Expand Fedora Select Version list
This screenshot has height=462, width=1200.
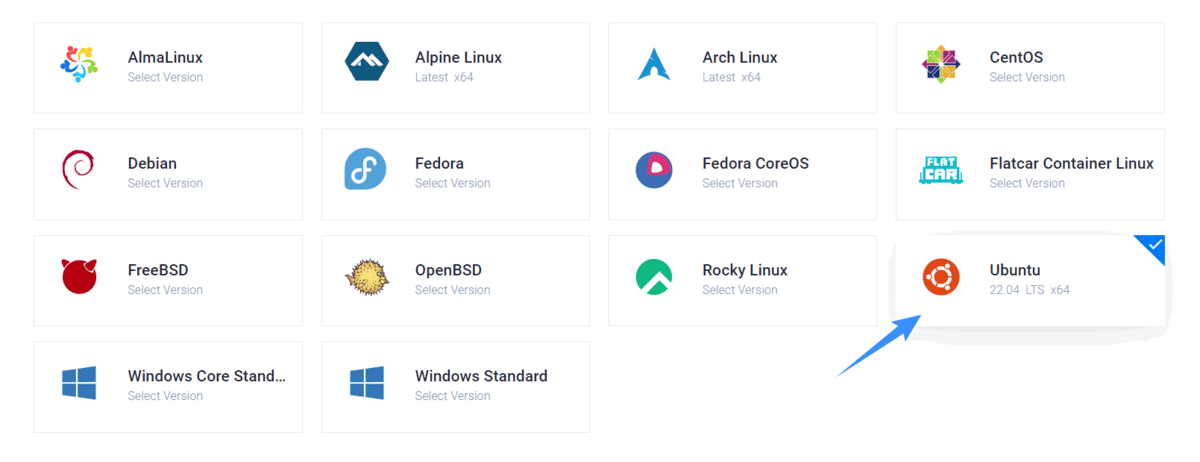452,183
